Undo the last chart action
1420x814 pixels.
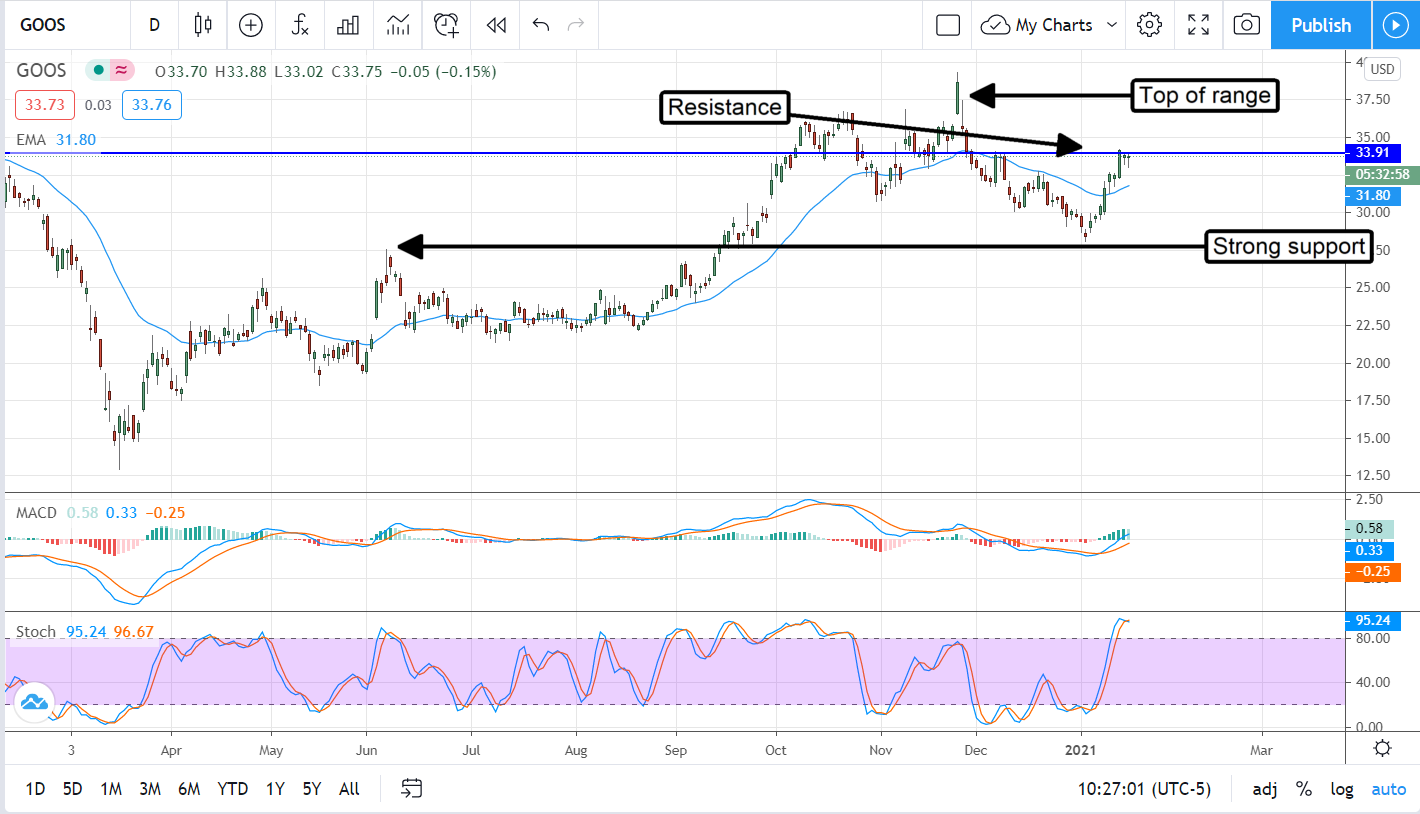tap(541, 25)
